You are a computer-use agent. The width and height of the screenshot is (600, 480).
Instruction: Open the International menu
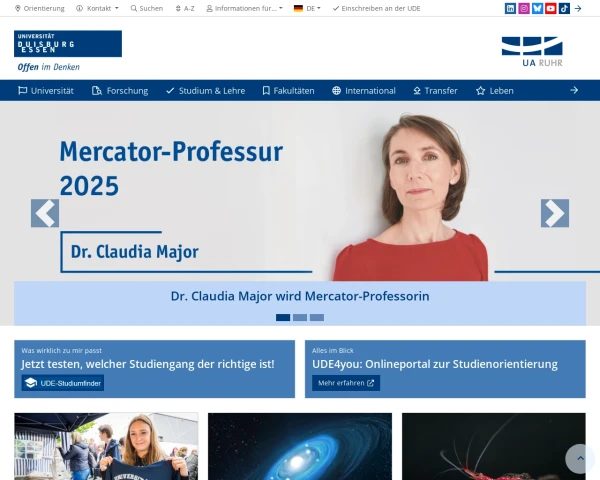click(x=364, y=91)
